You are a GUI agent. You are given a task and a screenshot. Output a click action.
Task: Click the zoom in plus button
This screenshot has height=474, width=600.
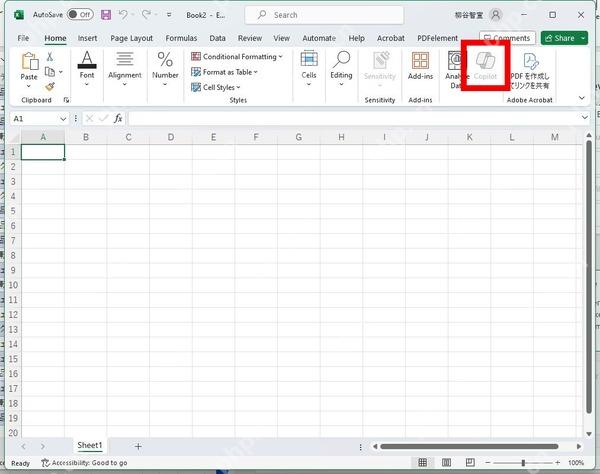point(558,463)
